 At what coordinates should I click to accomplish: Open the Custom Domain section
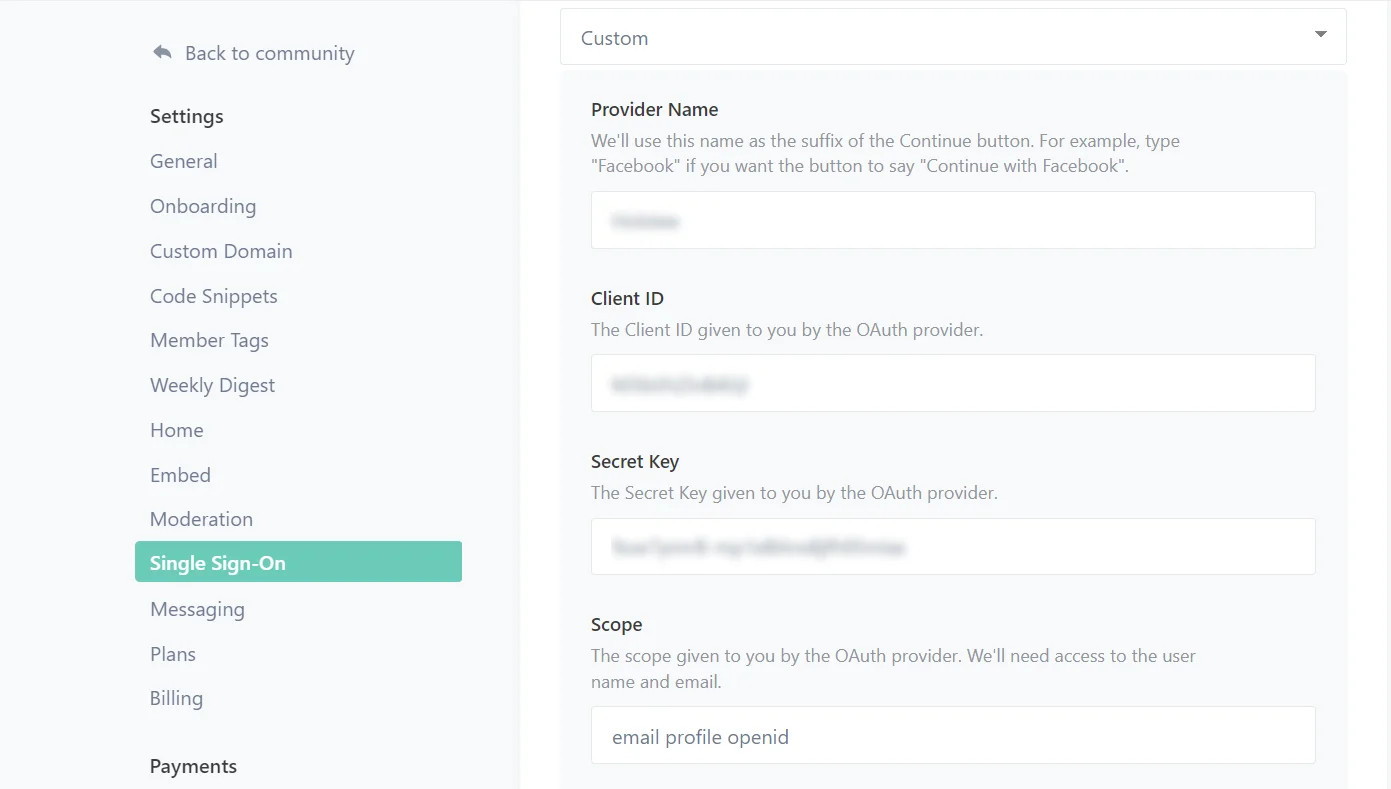[x=221, y=251]
